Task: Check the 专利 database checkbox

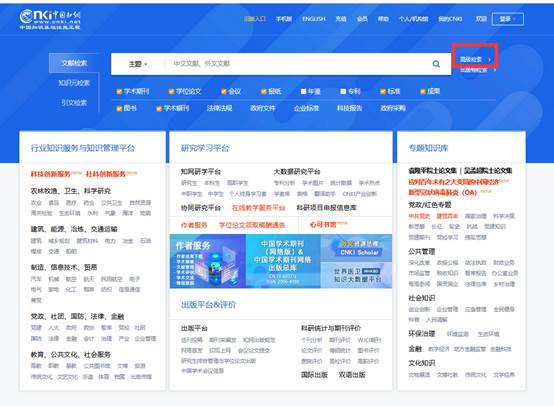Action: [343, 92]
